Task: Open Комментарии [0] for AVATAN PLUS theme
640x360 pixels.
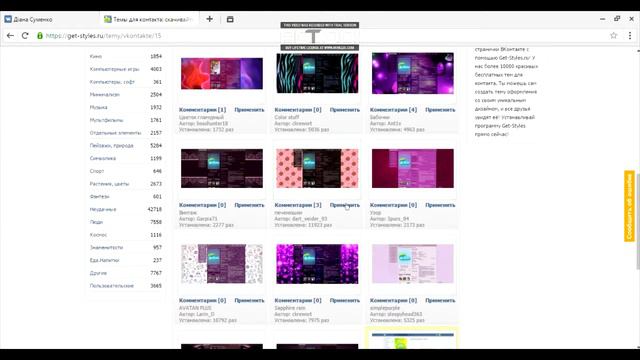Action: click(x=202, y=300)
